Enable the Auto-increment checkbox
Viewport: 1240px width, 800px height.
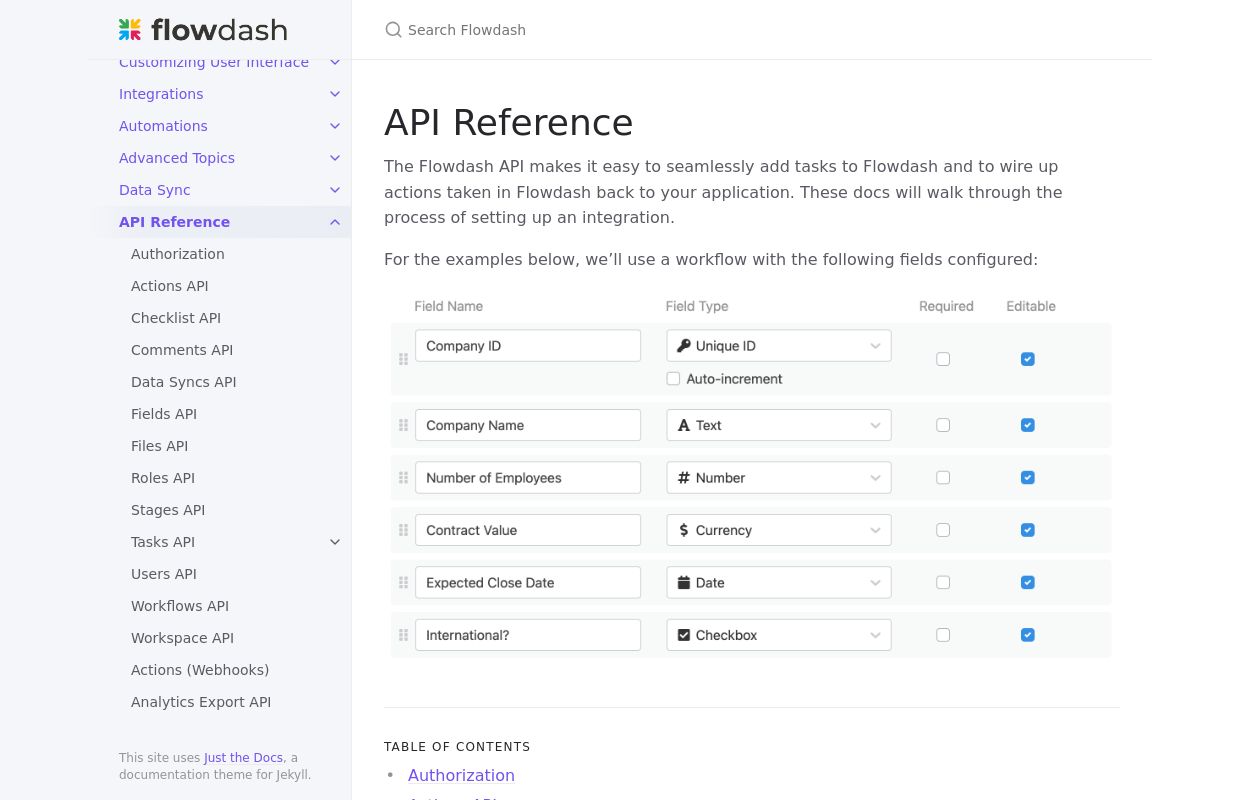tap(673, 379)
